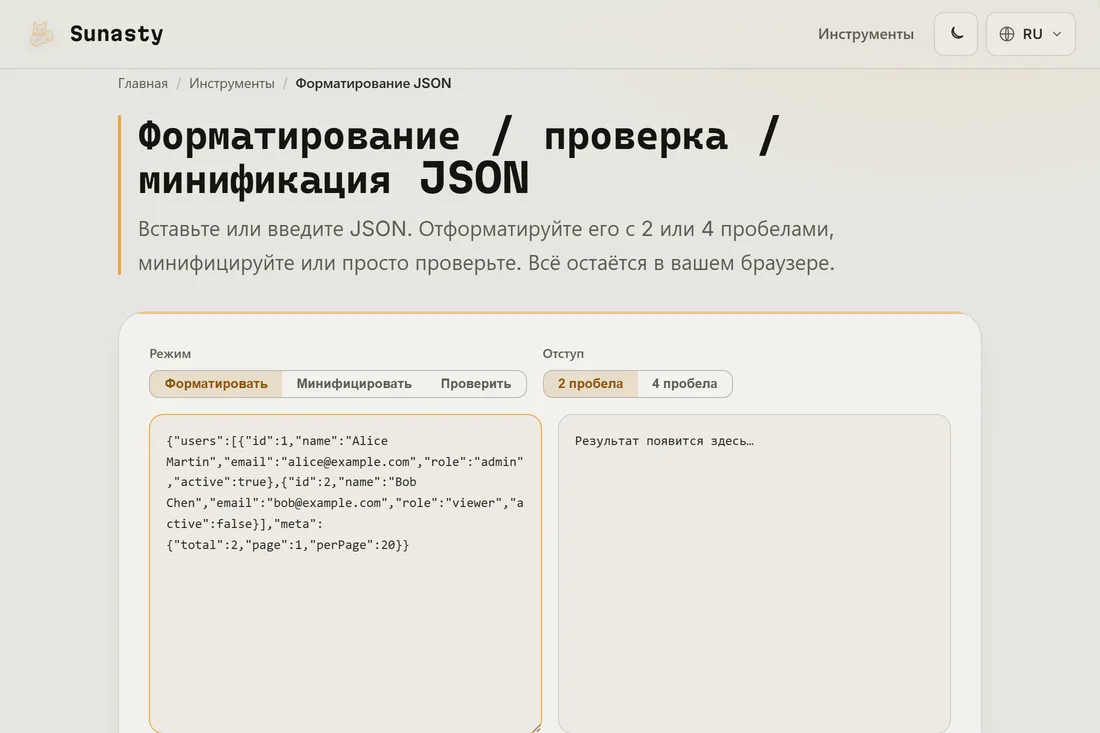
Task: Set indent to 2 пробела
Action: [591, 384]
